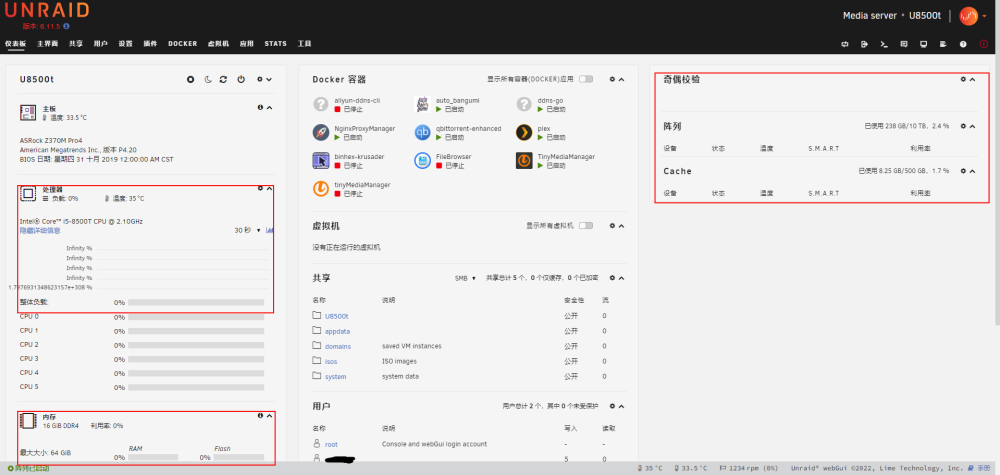Open the domains share link
The width and height of the screenshot is (1000, 475).
[x=338, y=346]
